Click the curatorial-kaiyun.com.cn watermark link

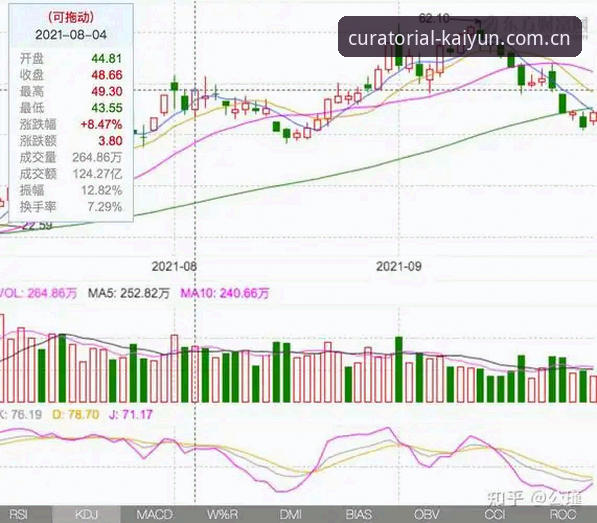[460, 38]
